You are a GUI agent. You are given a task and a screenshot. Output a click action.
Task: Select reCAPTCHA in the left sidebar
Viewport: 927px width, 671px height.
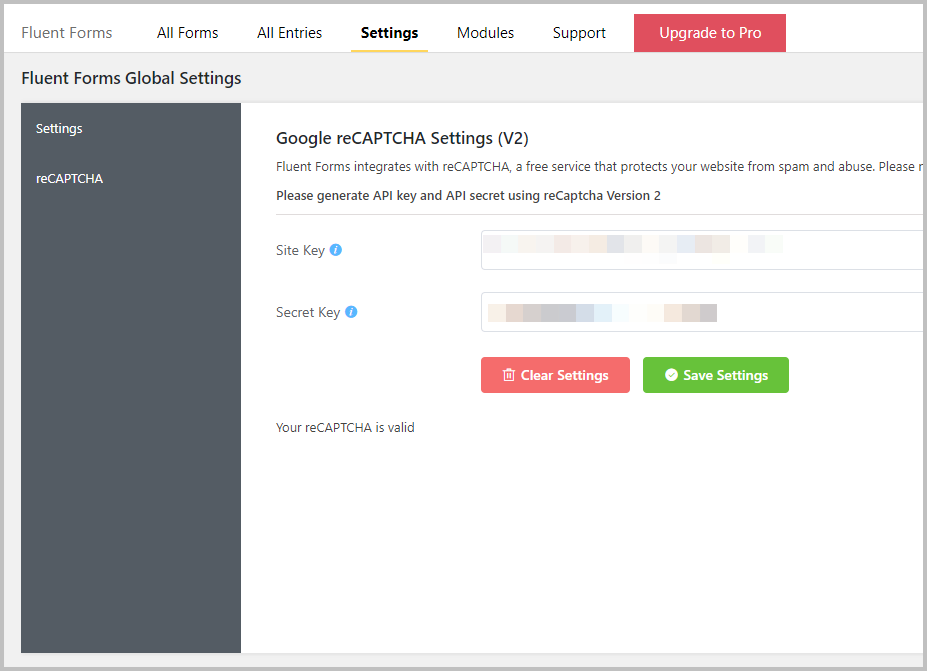[69, 179]
